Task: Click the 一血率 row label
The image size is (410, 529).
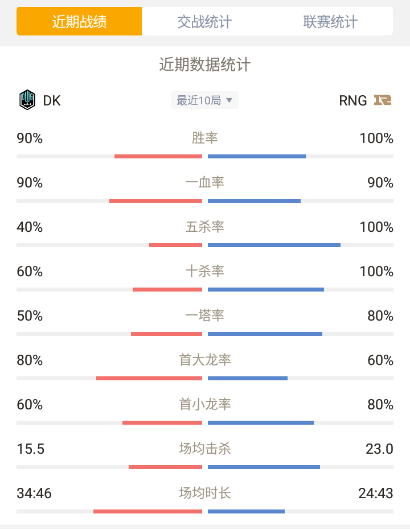Action: click(x=205, y=183)
